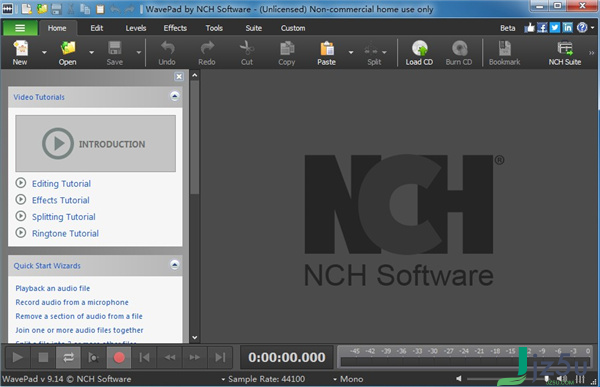
Task: Open the Splitting Tutorial link
Action: click(64, 217)
